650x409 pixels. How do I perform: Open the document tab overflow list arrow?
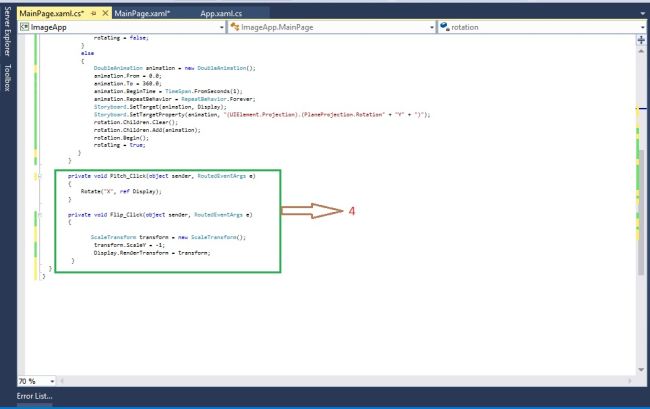tap(643, 14)
